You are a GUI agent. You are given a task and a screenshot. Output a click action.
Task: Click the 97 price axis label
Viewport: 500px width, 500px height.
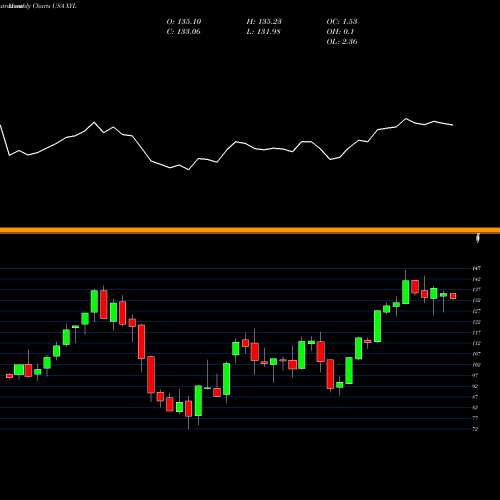(476, 375)
